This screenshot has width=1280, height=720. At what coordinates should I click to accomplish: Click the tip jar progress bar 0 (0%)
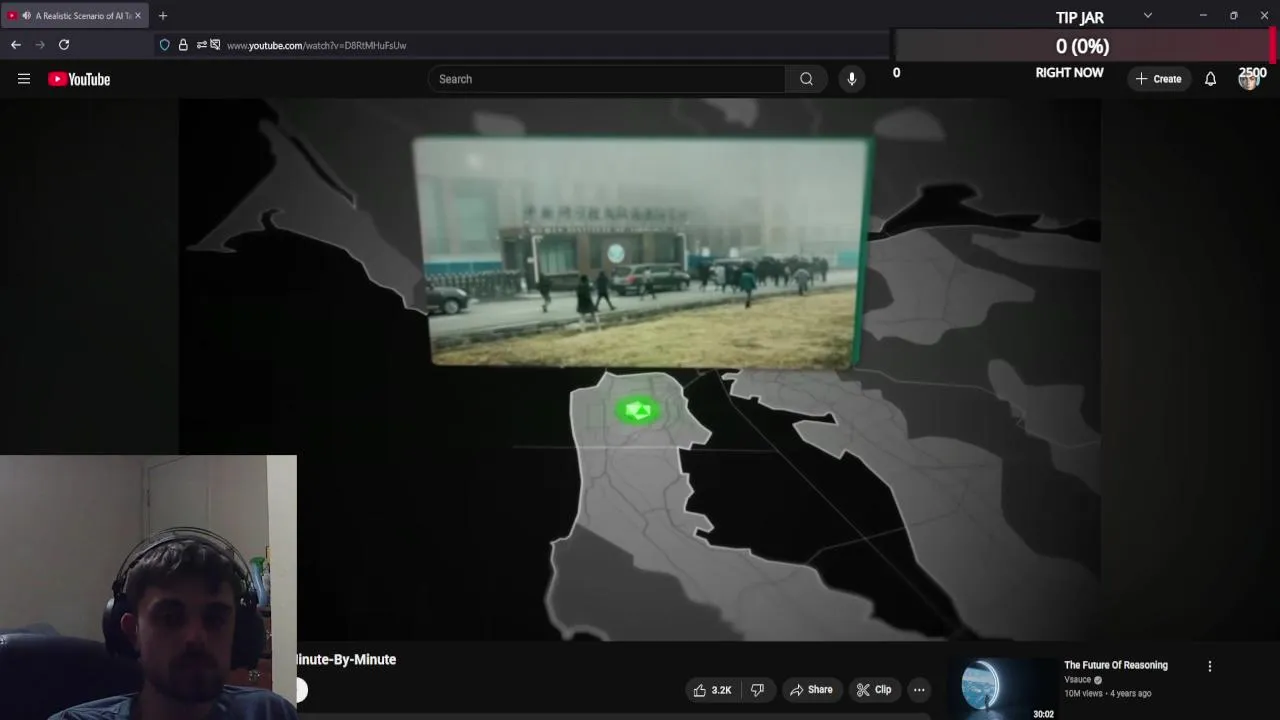click(x=1082, y=46)
